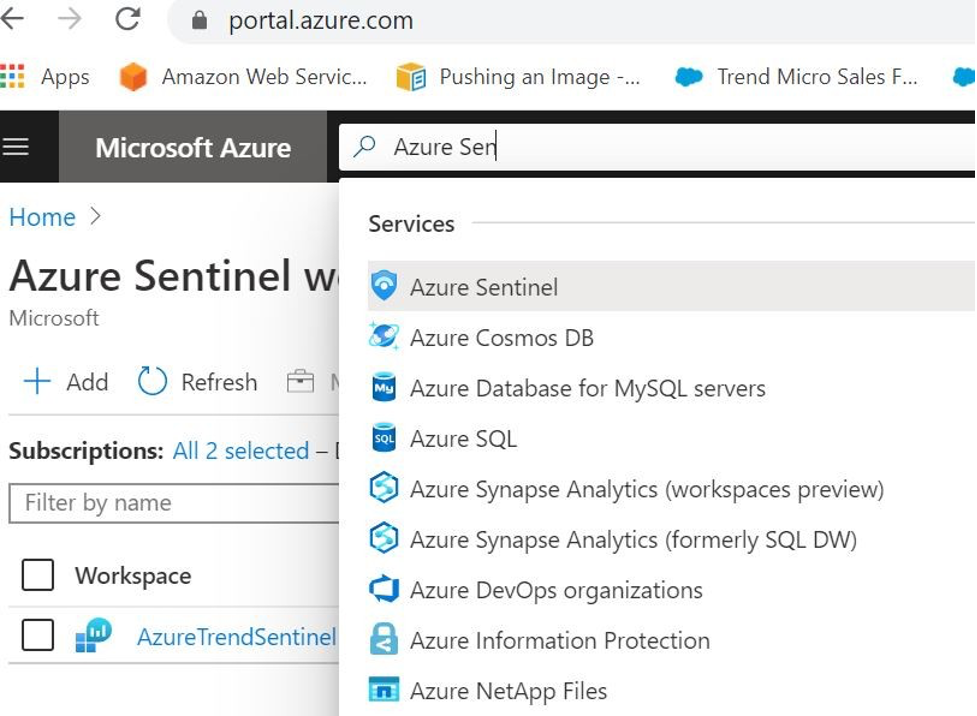This screenshot has height=716, width=977.
Task: Select Azure Synapse Analytics (formerly SQL DW)
Action: 671,539
